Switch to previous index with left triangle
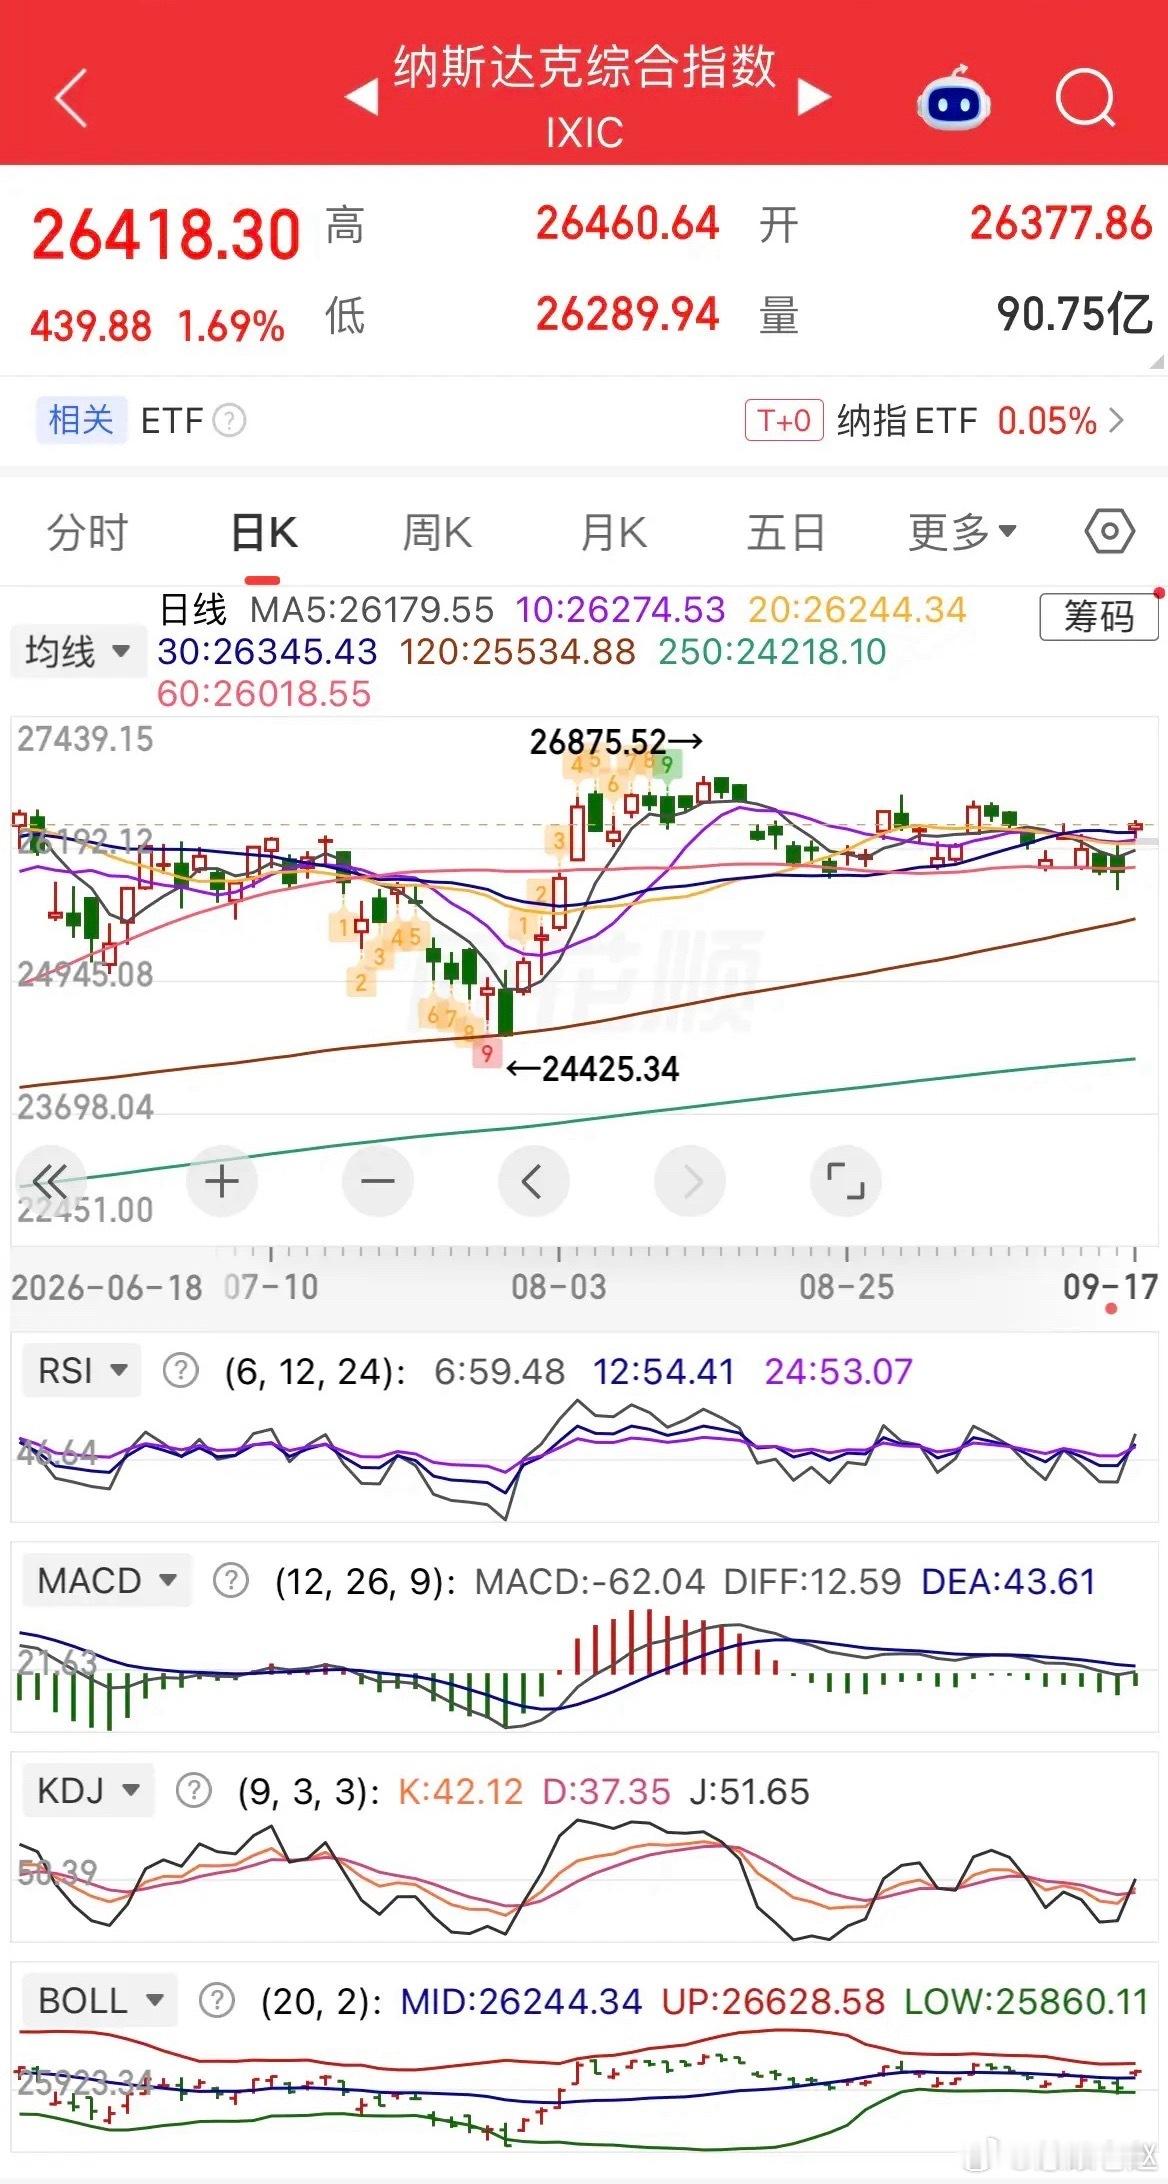Viewport: 1168px width, 2184px height. tap(362, 98)
